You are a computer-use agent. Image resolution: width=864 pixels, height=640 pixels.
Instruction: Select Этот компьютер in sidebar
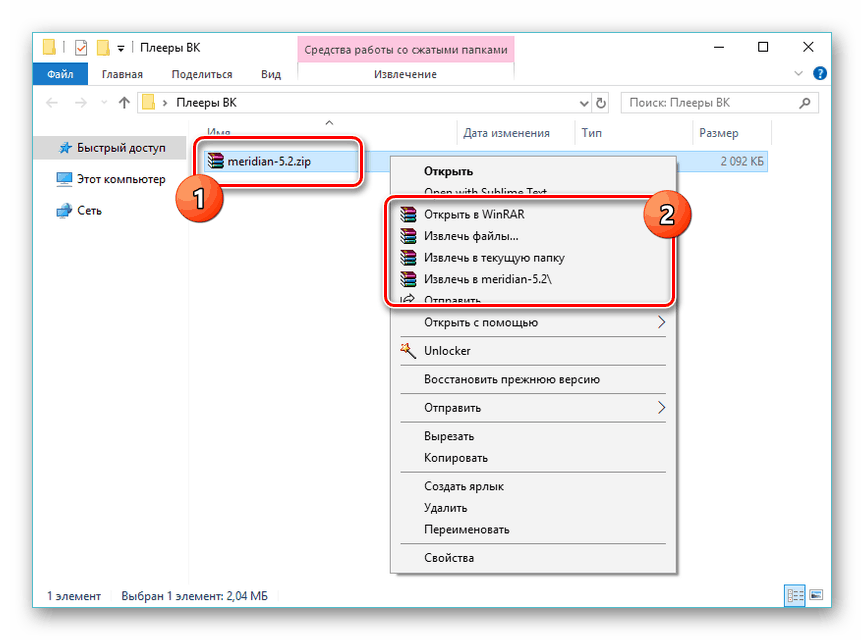[x=111, y=179]
